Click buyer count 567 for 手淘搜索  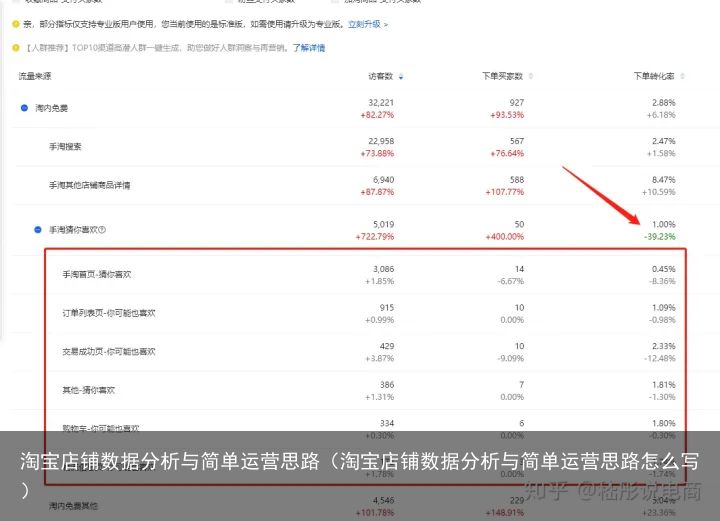pyautogui.click(x=517, y=141)
